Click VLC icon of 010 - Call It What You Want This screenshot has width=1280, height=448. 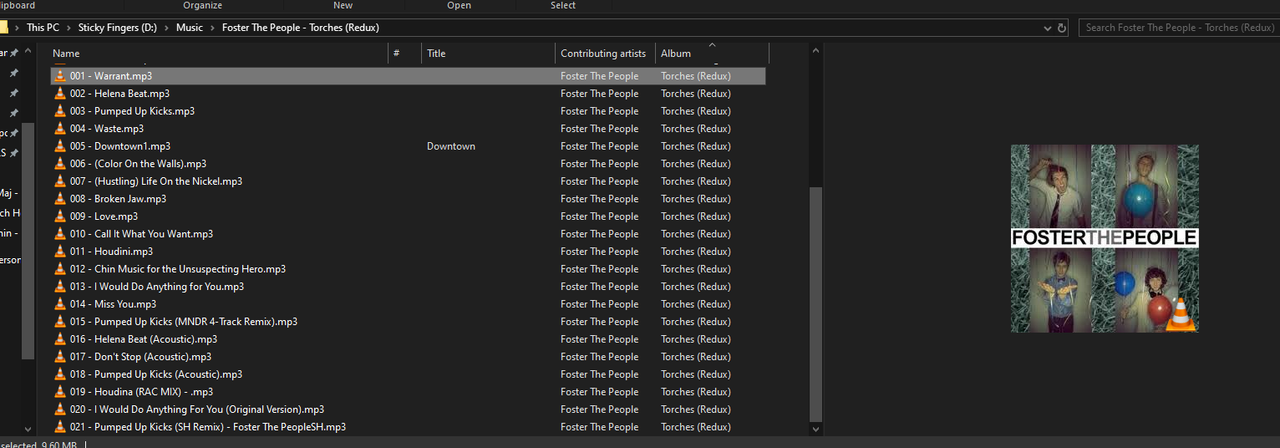point(60,234)
